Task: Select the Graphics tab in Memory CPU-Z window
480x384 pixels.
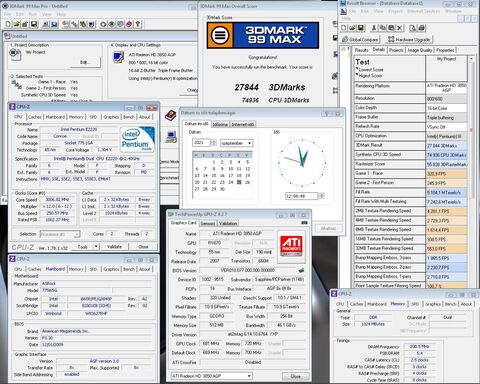Action: pyautogui.click(x=433, y=304)
